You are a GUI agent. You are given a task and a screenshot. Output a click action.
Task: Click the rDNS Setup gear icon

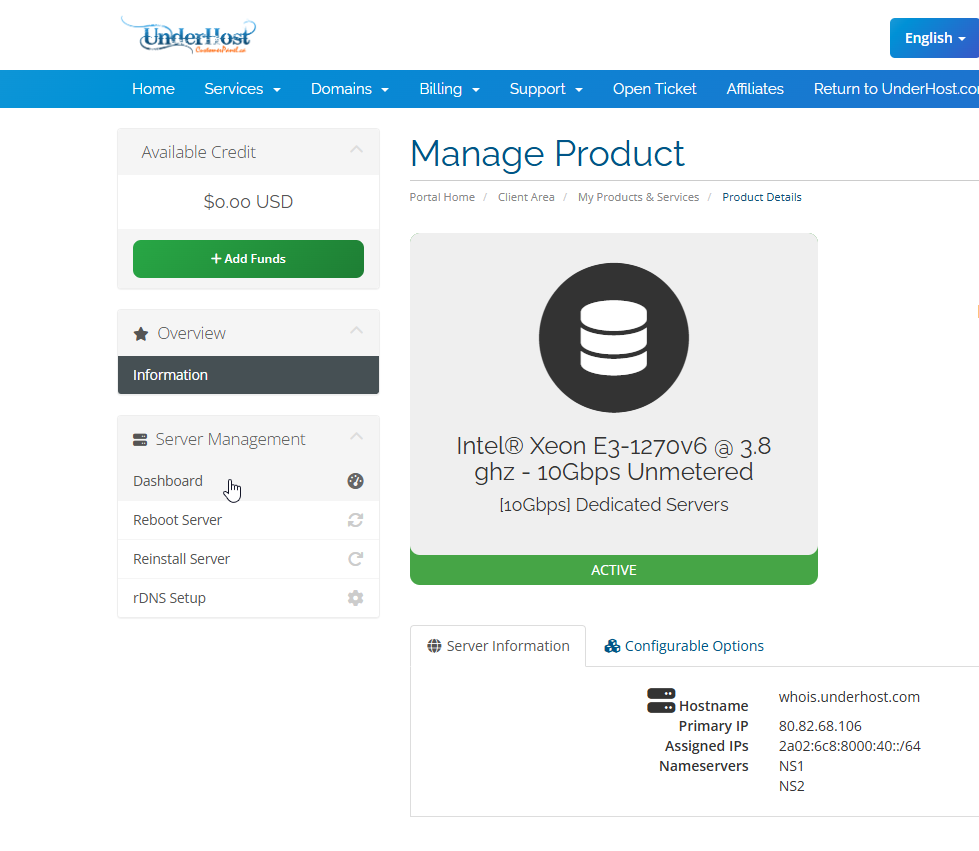point(355,598)
